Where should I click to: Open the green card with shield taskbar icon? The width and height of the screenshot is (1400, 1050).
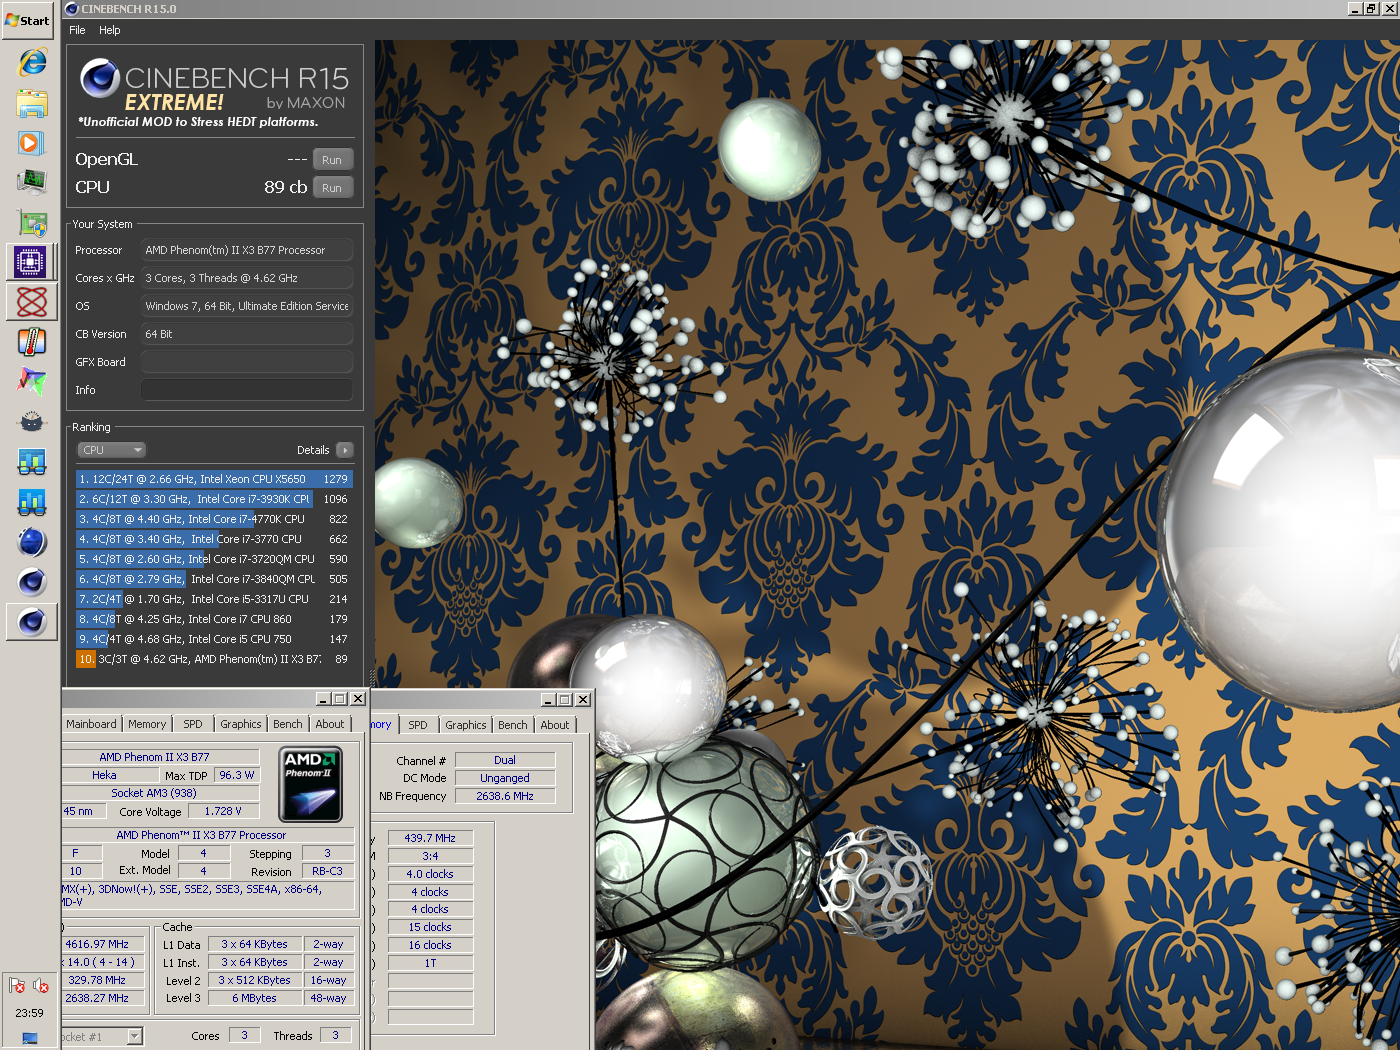coord(32,223)
